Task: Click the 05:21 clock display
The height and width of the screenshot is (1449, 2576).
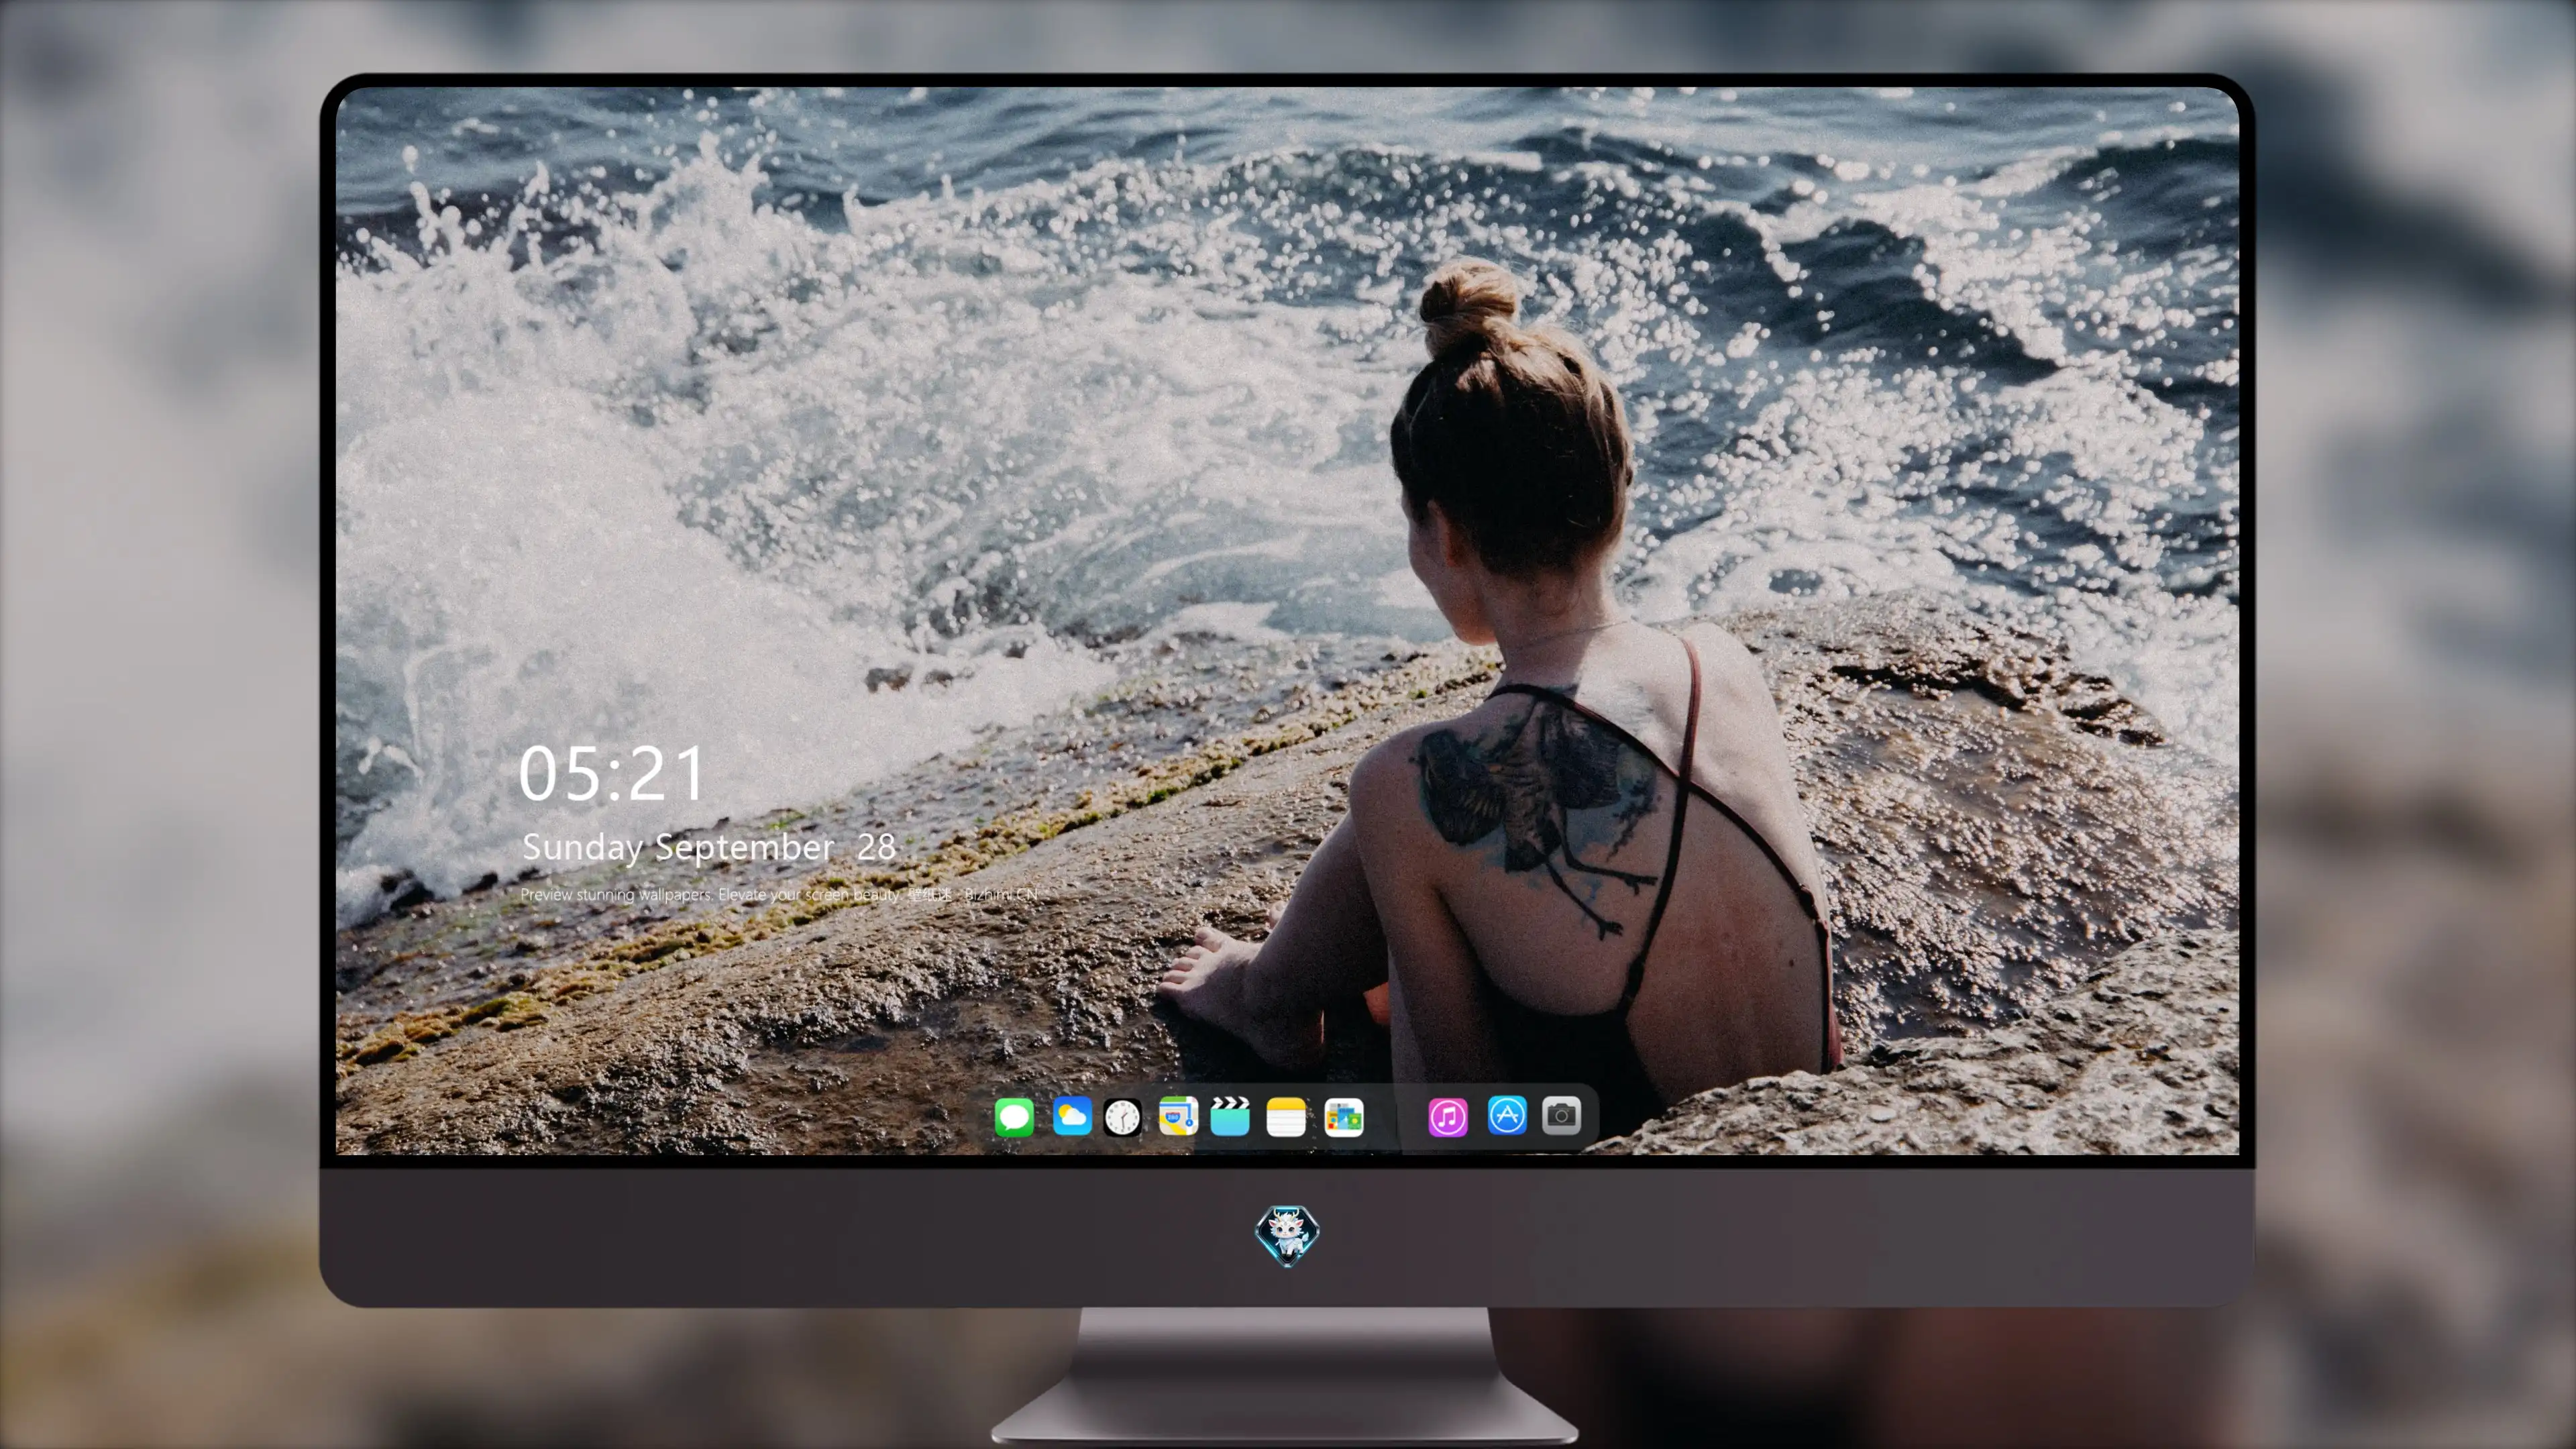Action: tap(611, 774)
